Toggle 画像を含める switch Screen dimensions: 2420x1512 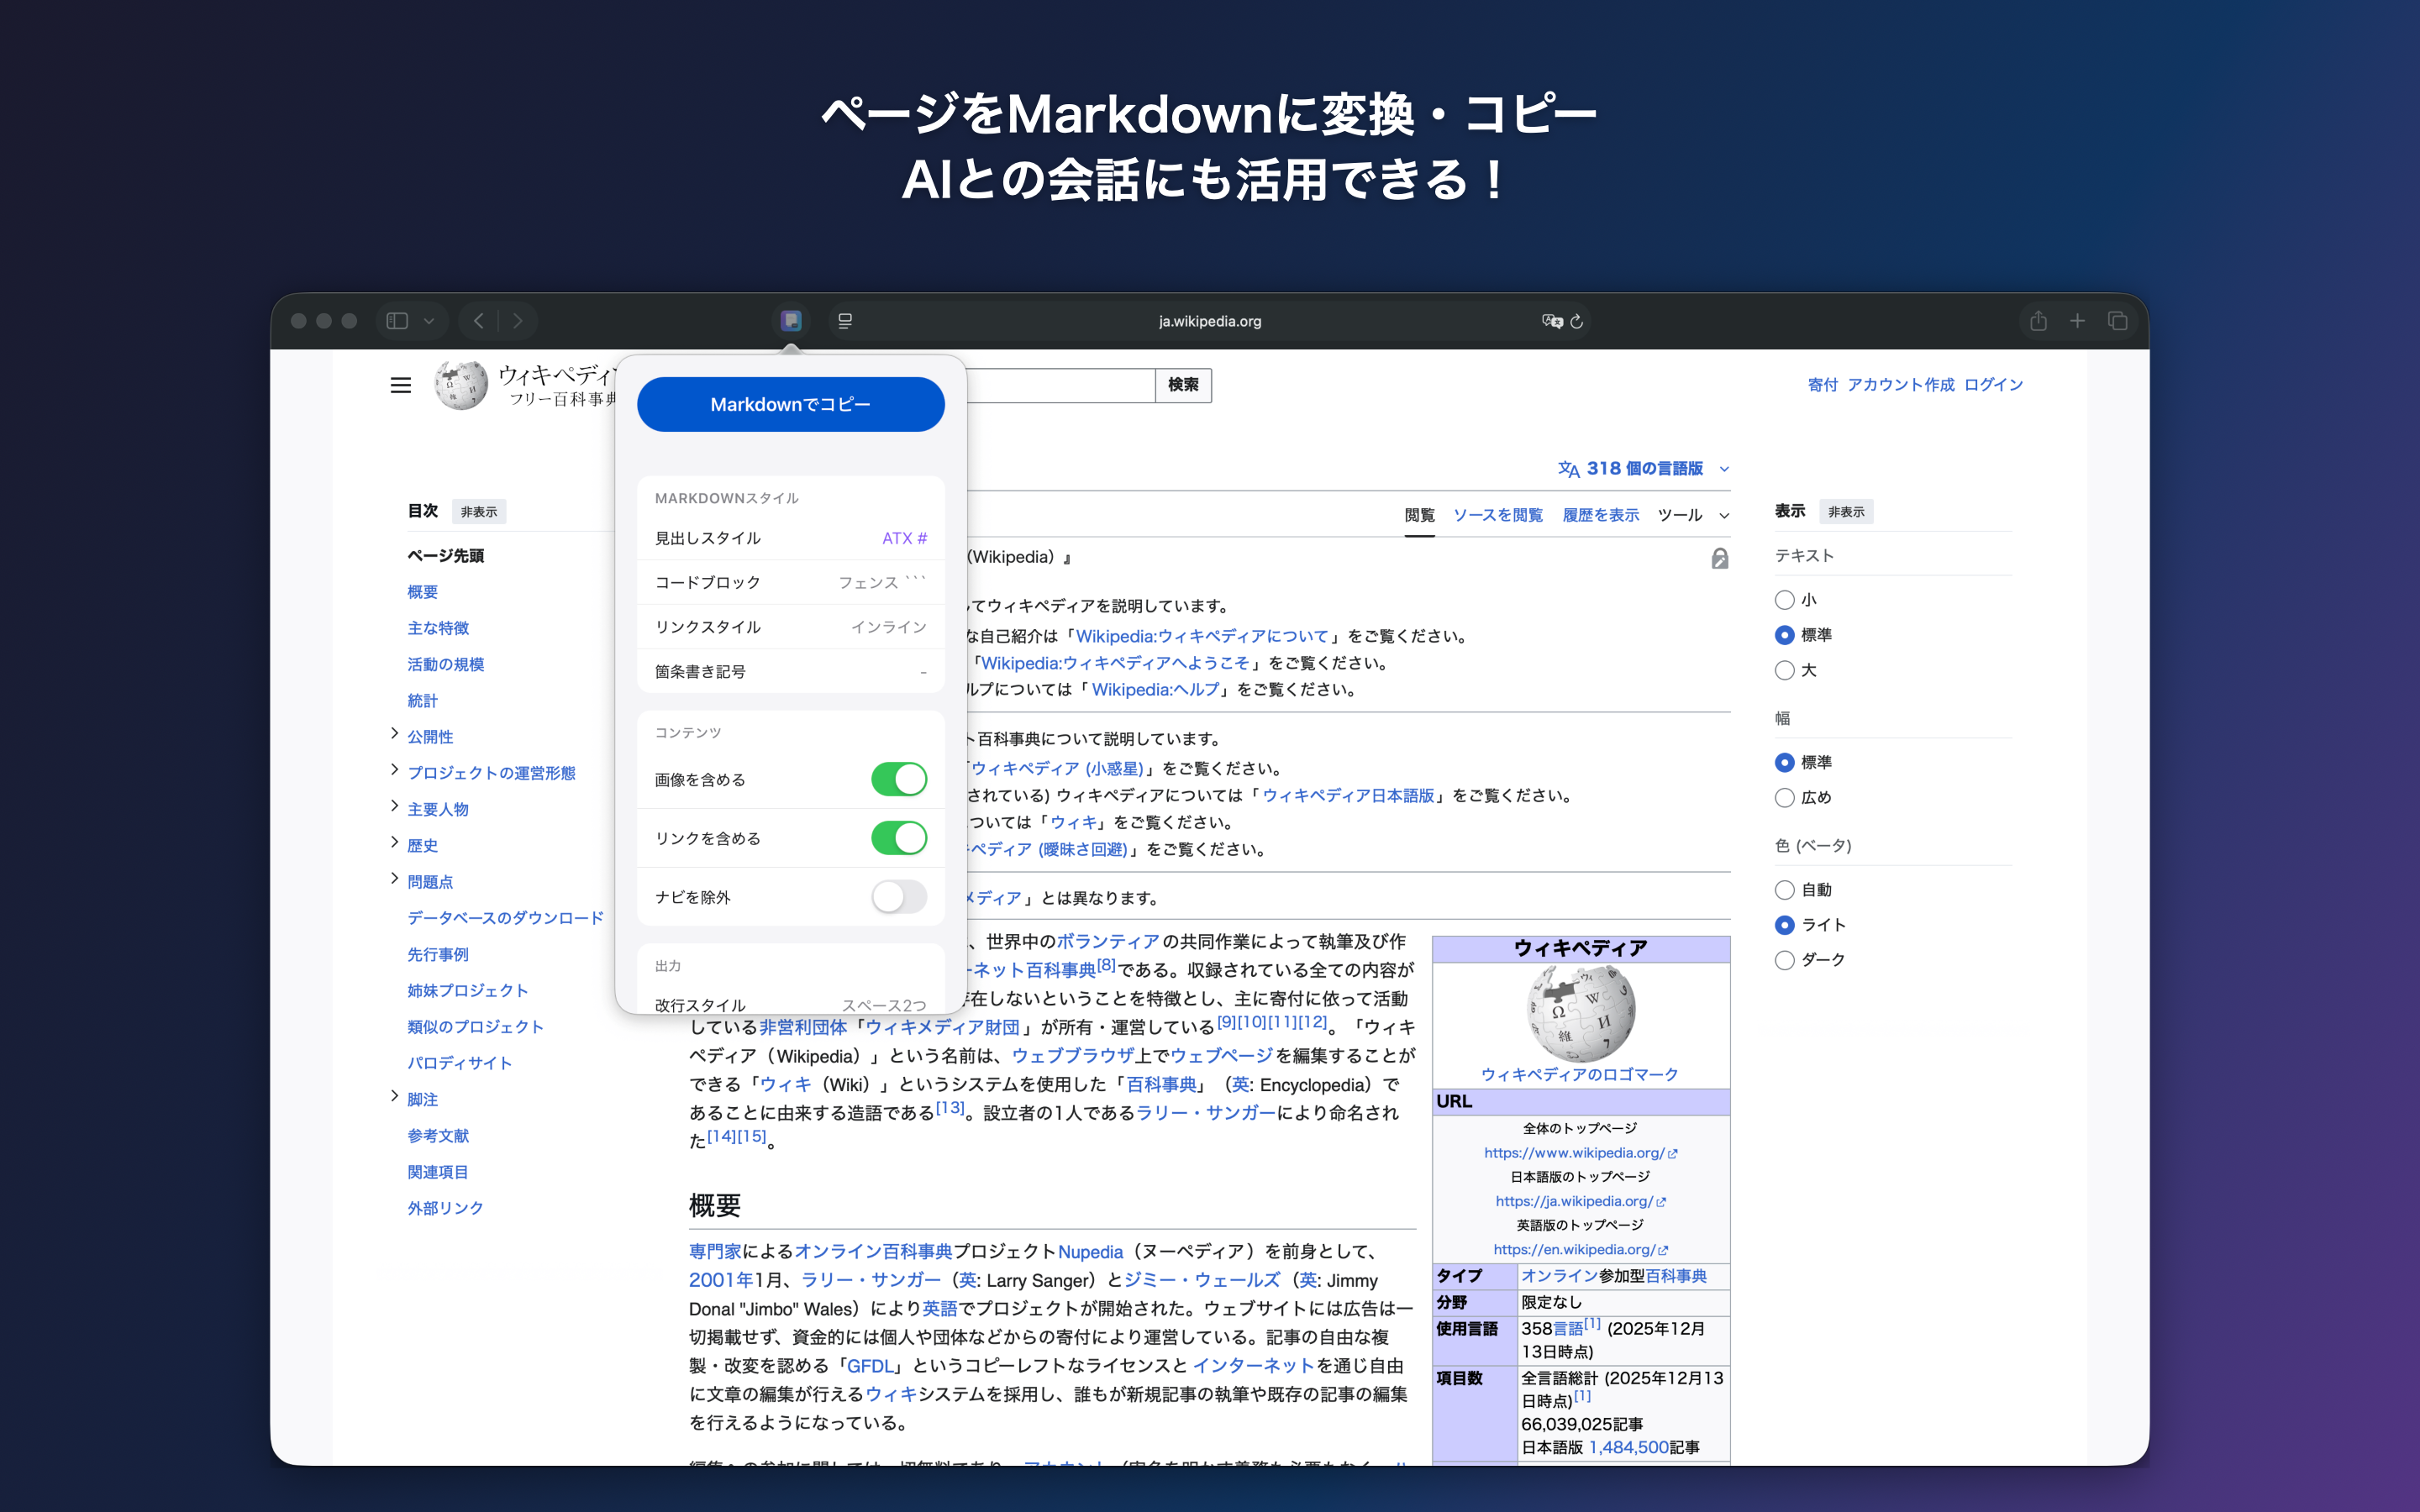pos(899,779)
